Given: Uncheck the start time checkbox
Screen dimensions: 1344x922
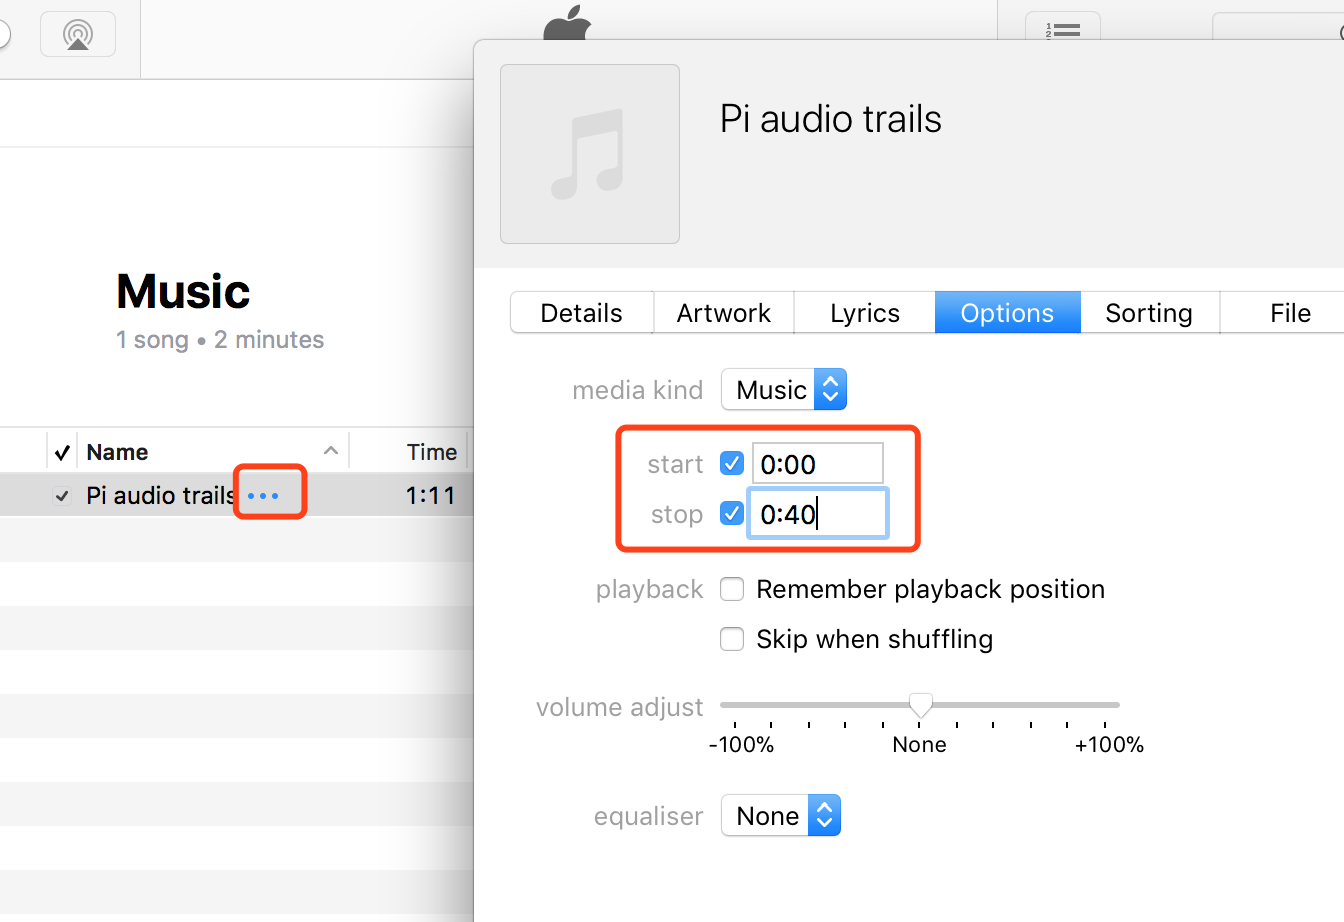Looking at the screenshot, I should click(732, 464).
